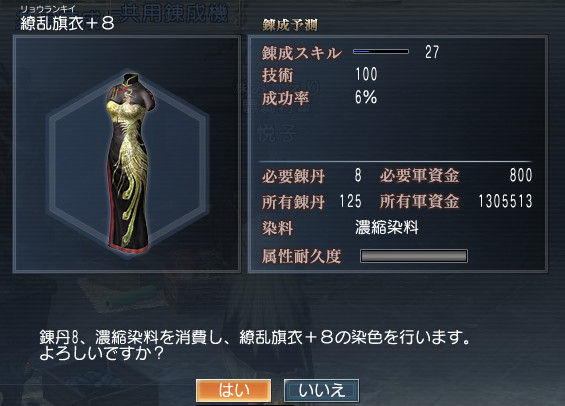The width and height of the screenshot is (565, 406).
Task: Click the 必要錬丹 value 8
Action: (358, 175)
